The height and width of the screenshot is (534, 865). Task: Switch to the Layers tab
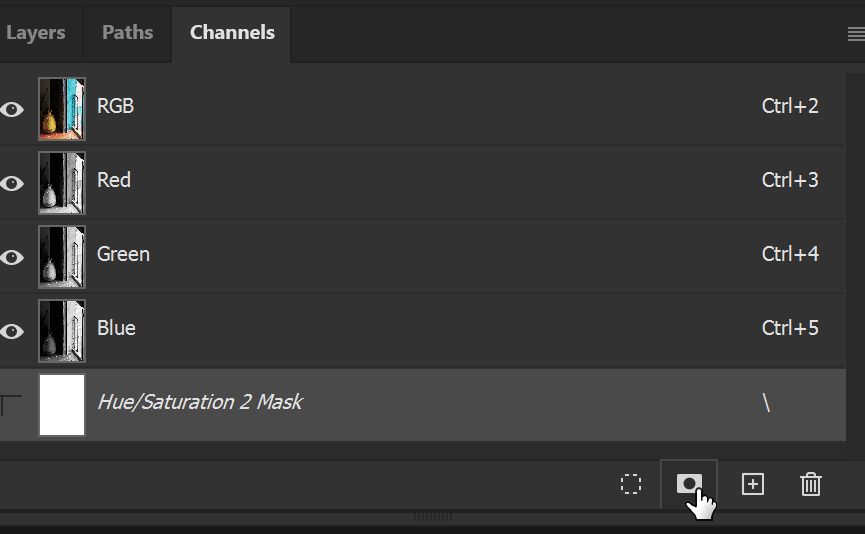35,33
